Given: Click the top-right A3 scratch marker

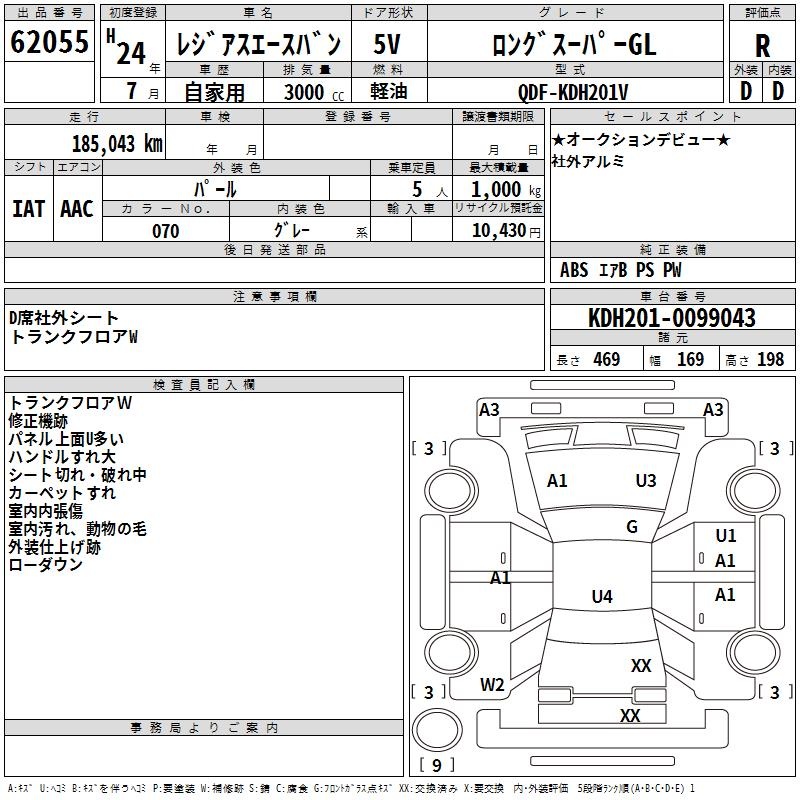Looking at the screenshot, I should (x=713, y=409).
